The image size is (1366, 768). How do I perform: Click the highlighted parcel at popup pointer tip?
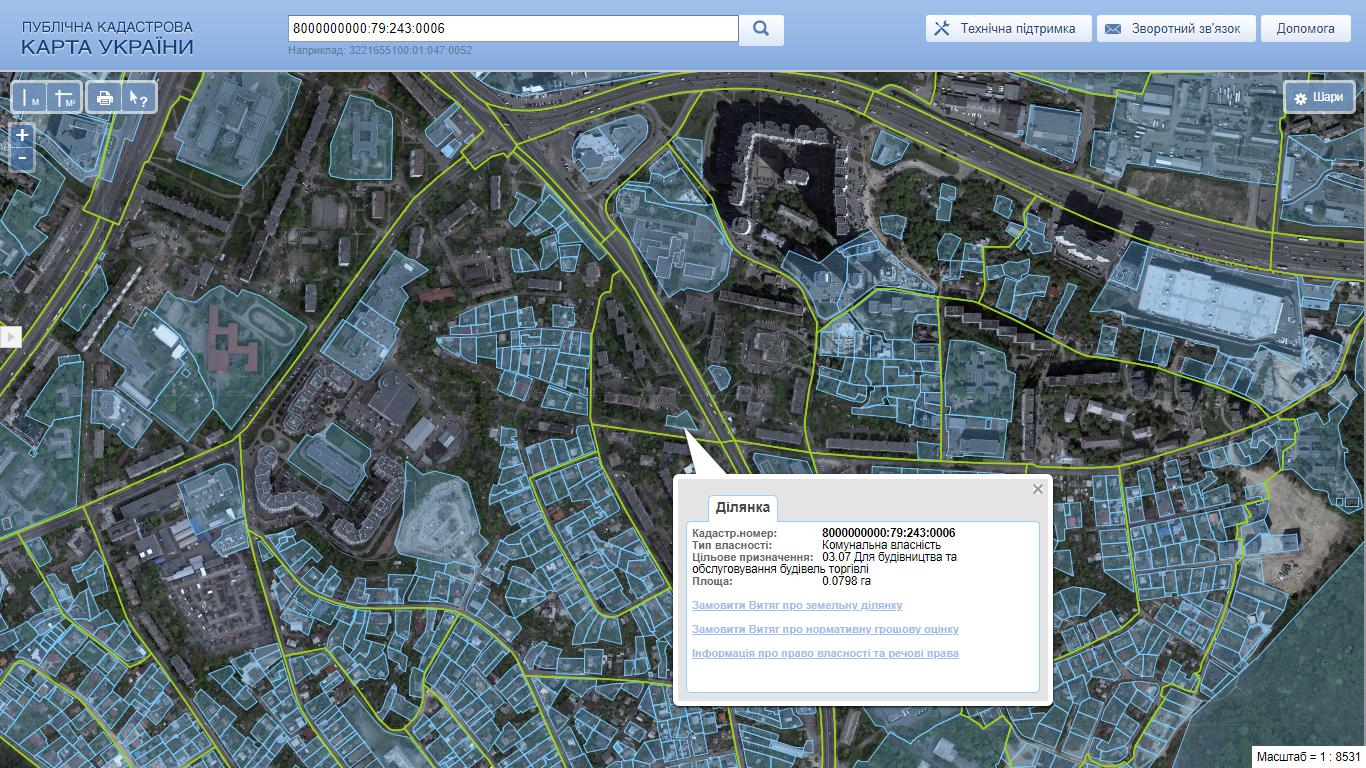[x=683, y=421]
